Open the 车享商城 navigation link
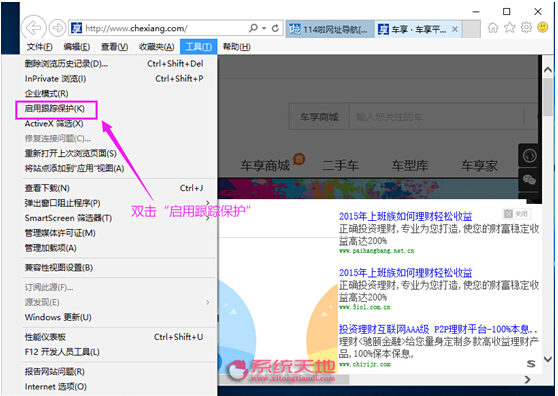This screenshot has width=558, height=396. click(265, 165)
